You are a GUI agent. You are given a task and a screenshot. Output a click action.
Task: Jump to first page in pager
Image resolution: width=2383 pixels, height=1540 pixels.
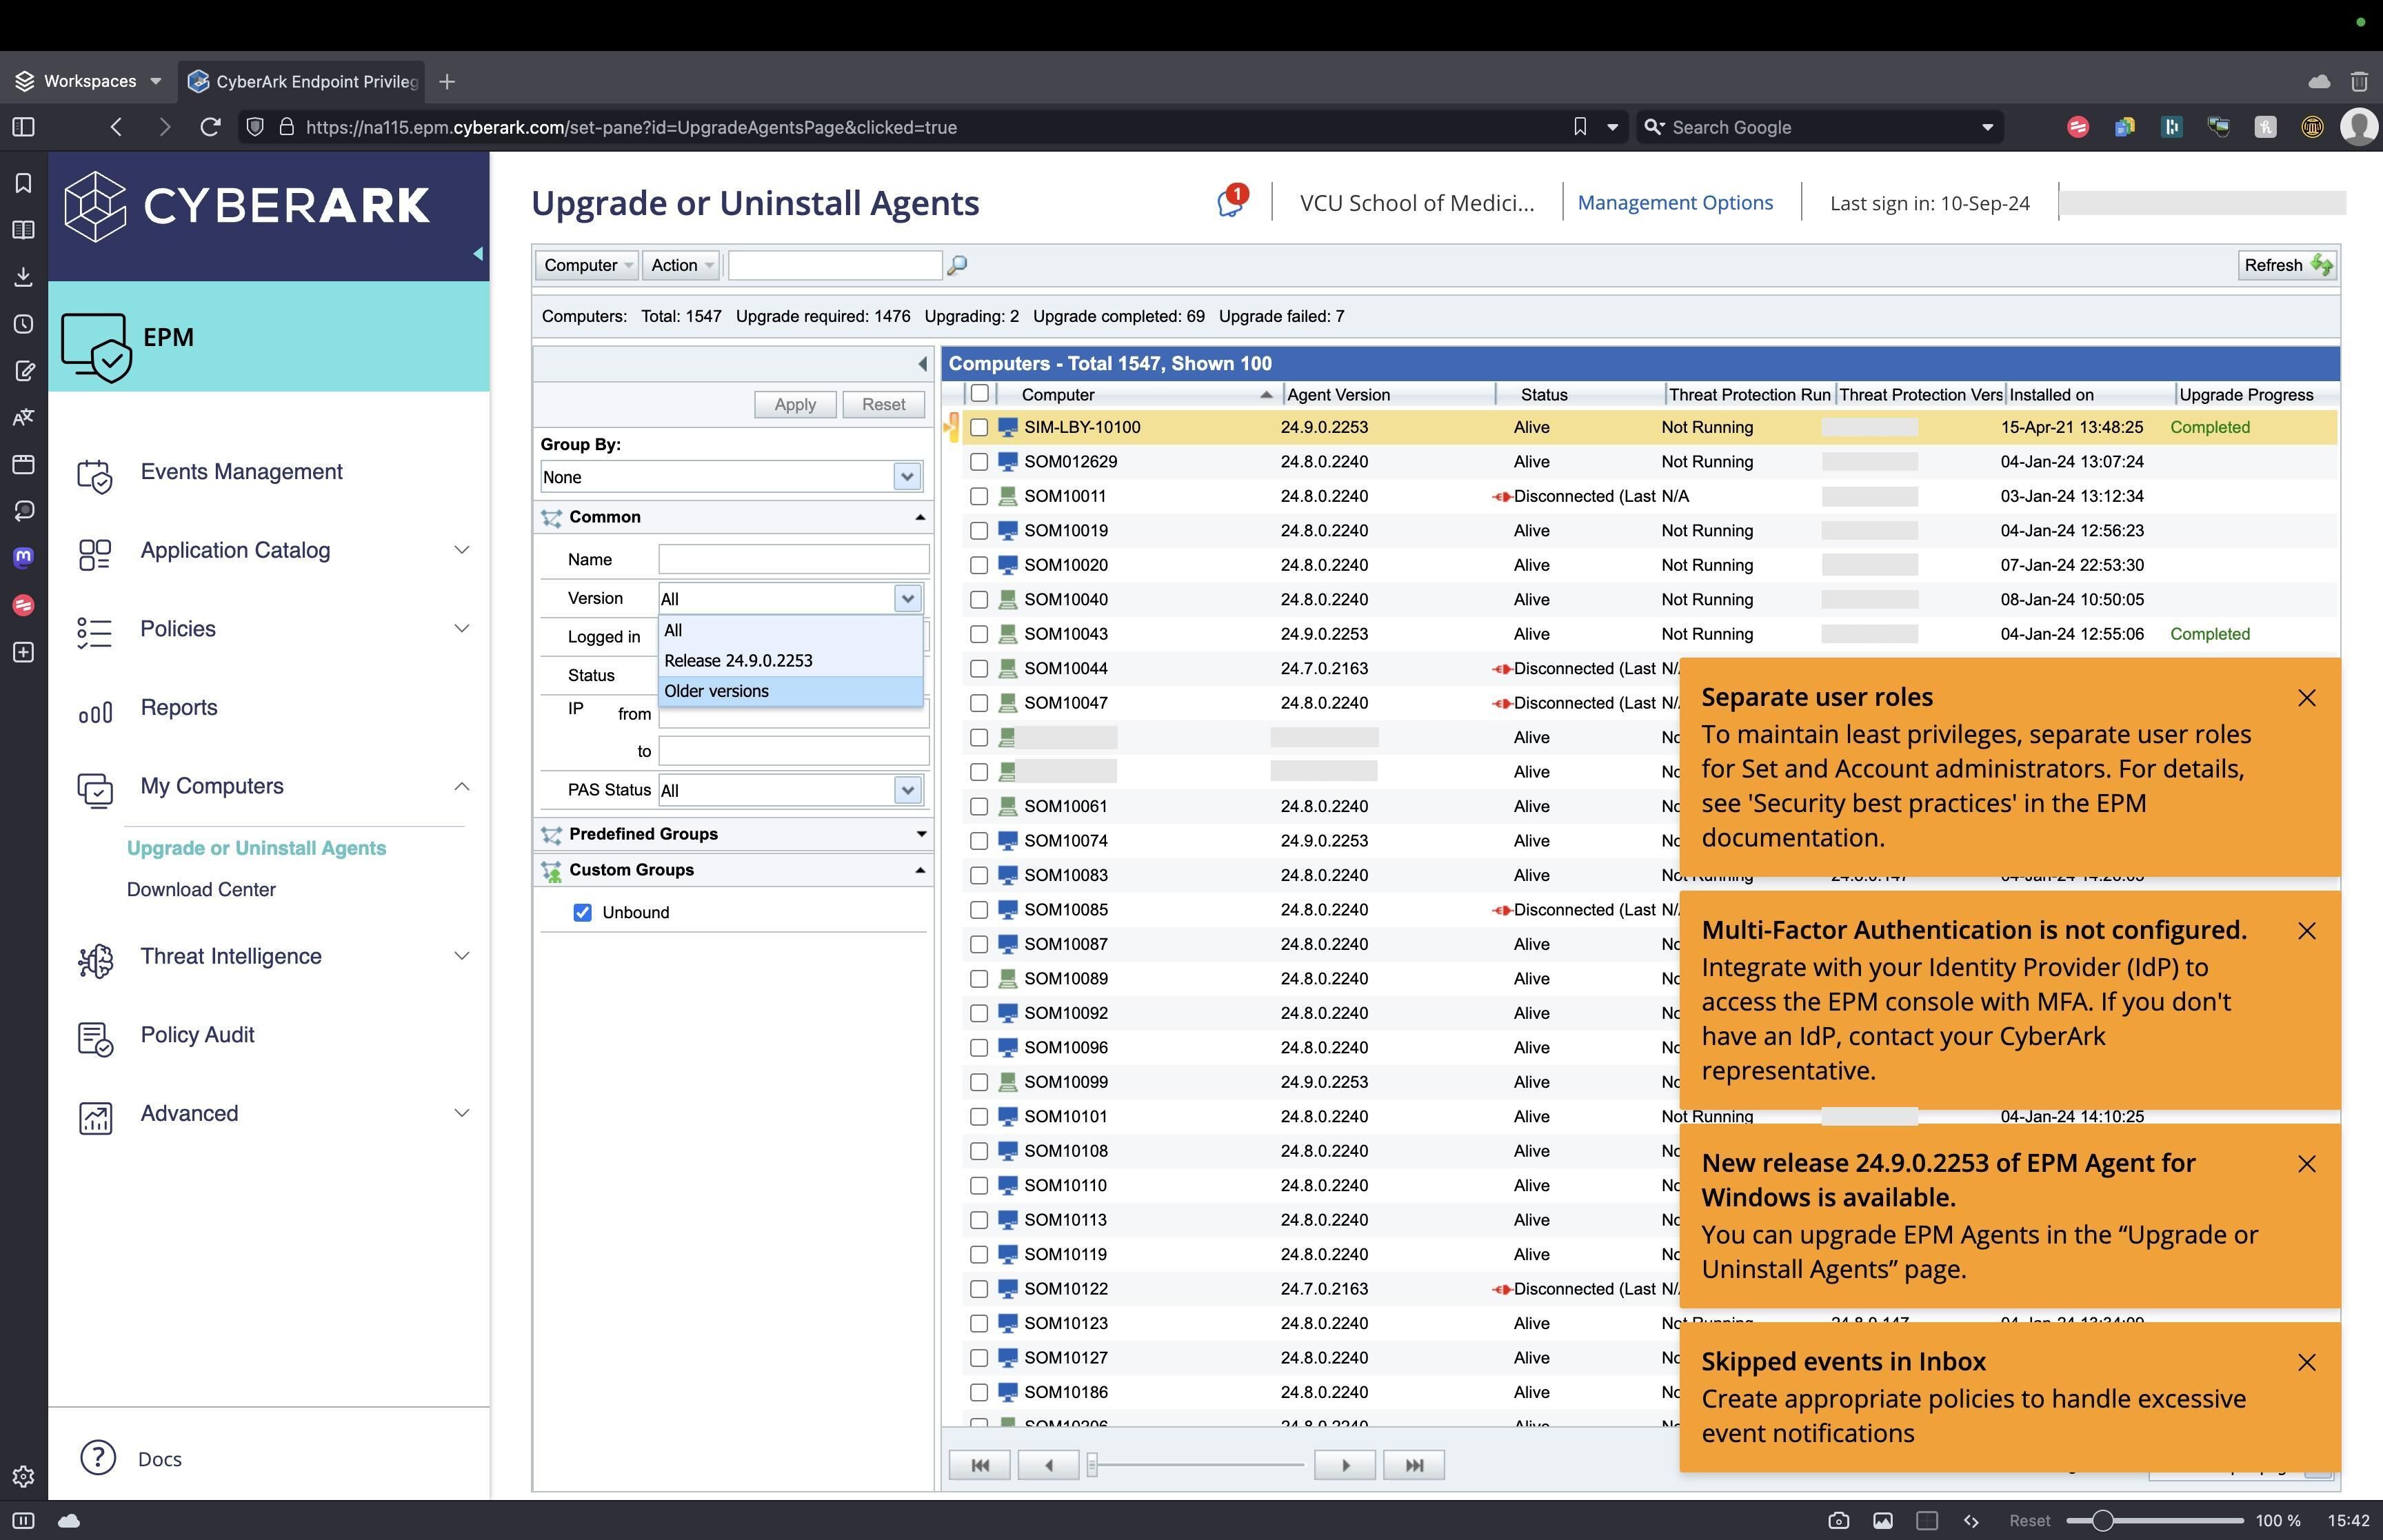click(979, 1465)
